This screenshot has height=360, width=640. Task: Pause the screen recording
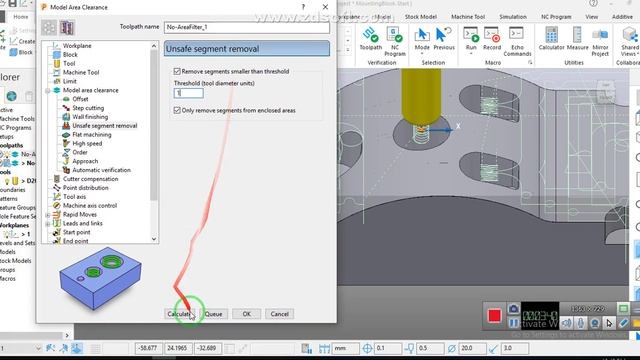click(513, 323)
